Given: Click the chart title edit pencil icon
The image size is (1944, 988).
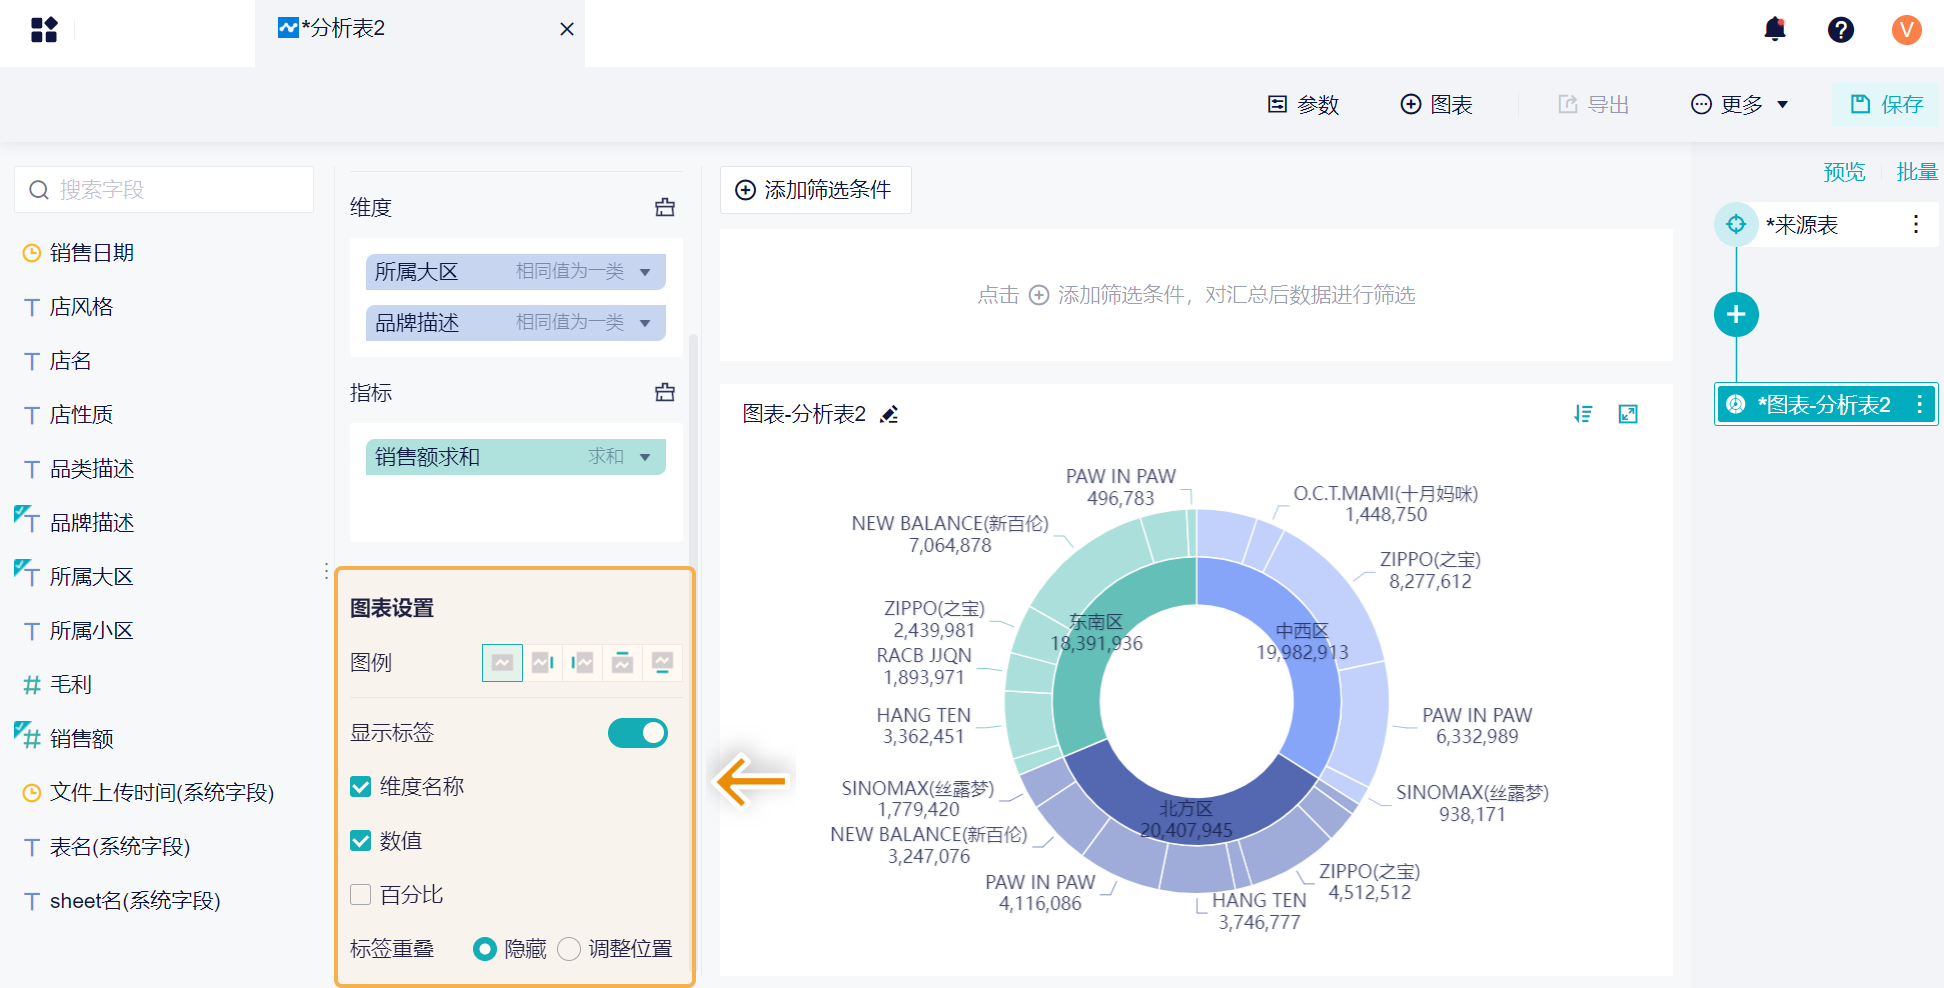Looking at the screenshot, I should [889, 415].
